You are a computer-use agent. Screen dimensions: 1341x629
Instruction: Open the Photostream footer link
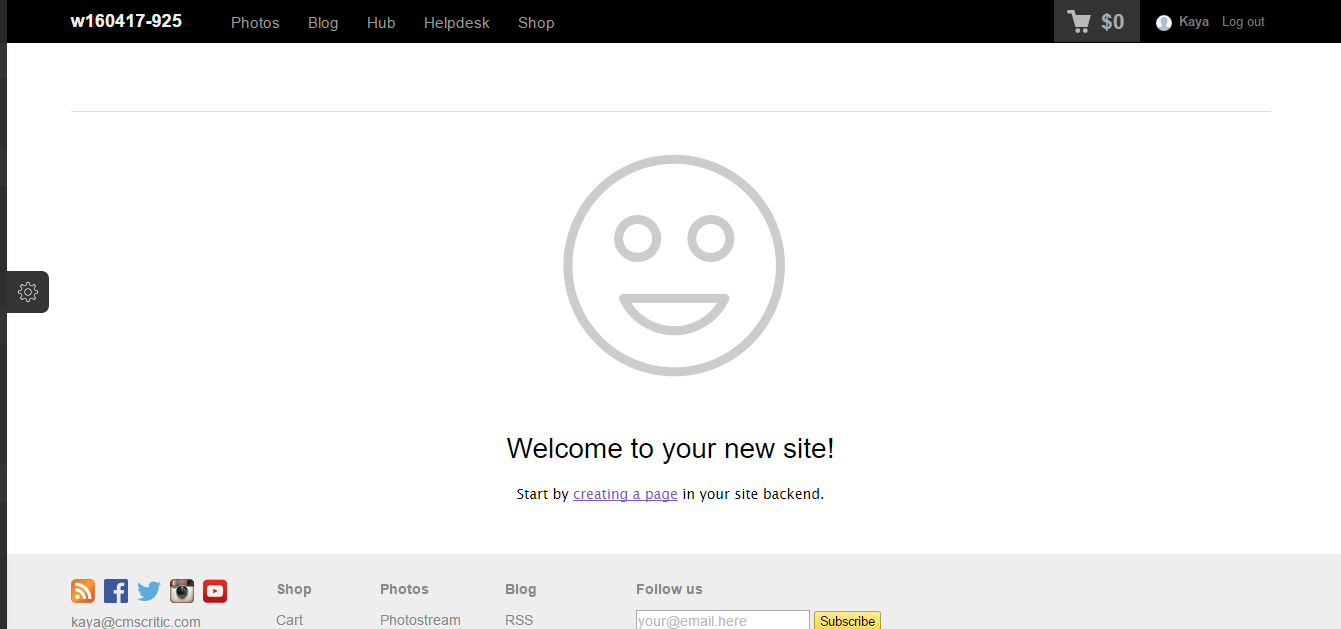pyautogui.click(x=420, y=620)
